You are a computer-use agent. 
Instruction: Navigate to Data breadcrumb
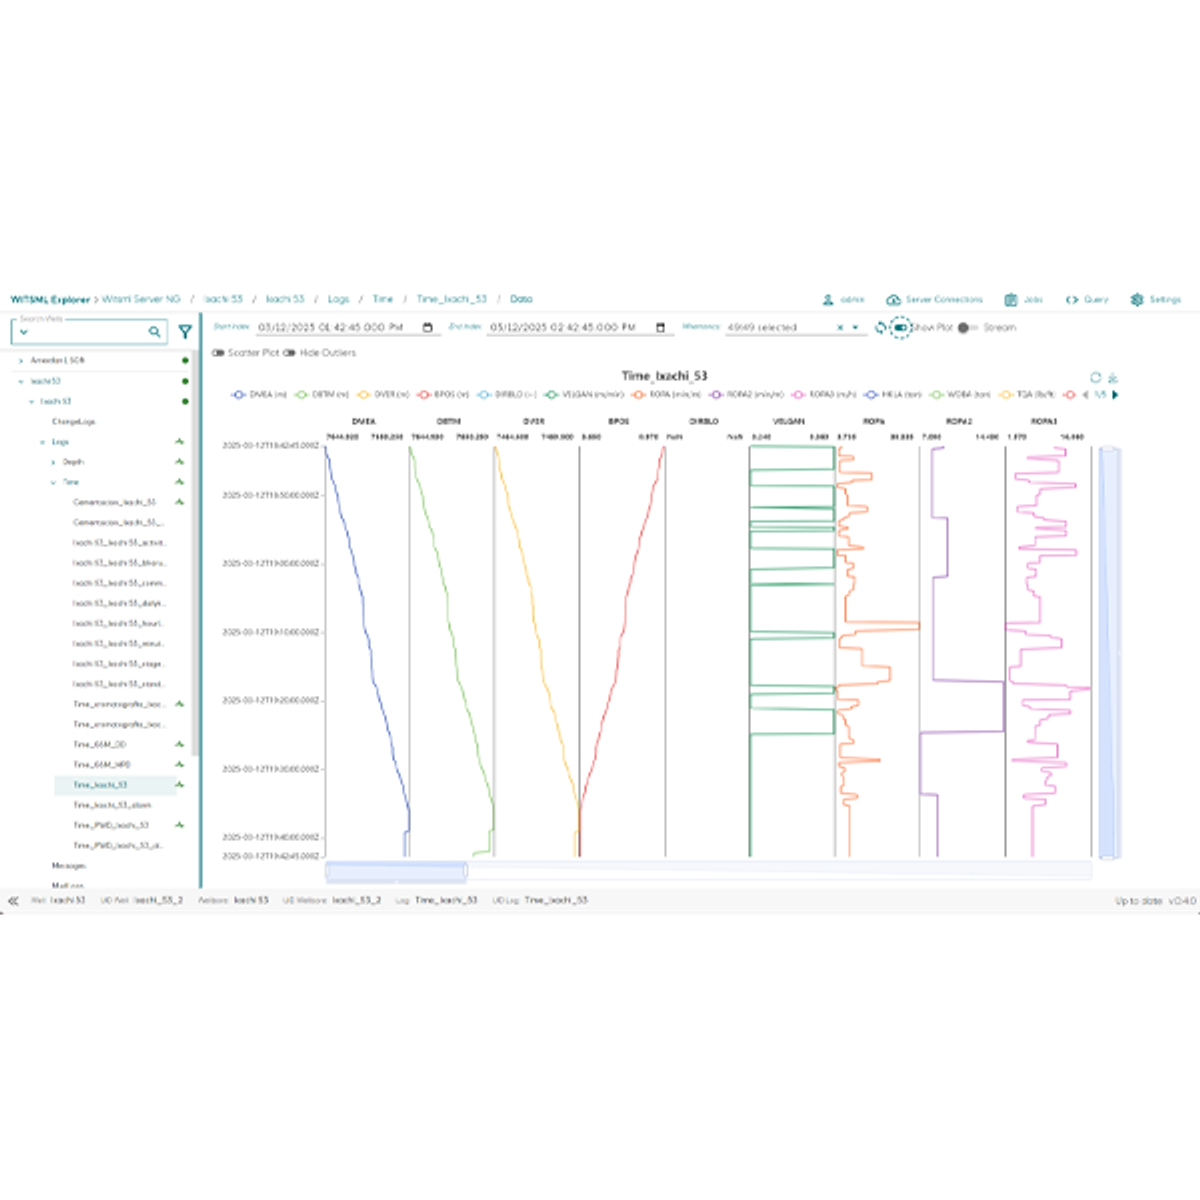tap(521, 299)
